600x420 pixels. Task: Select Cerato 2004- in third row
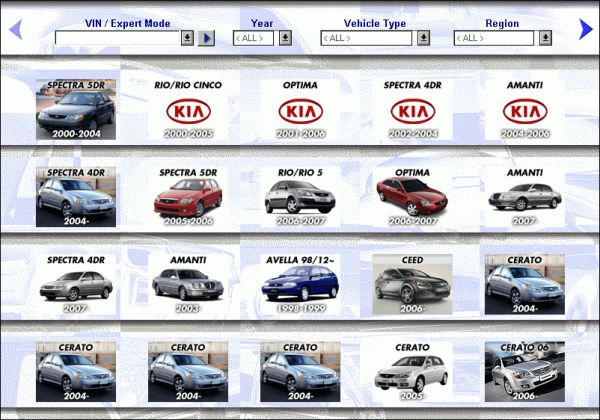(x=525, y=284)
